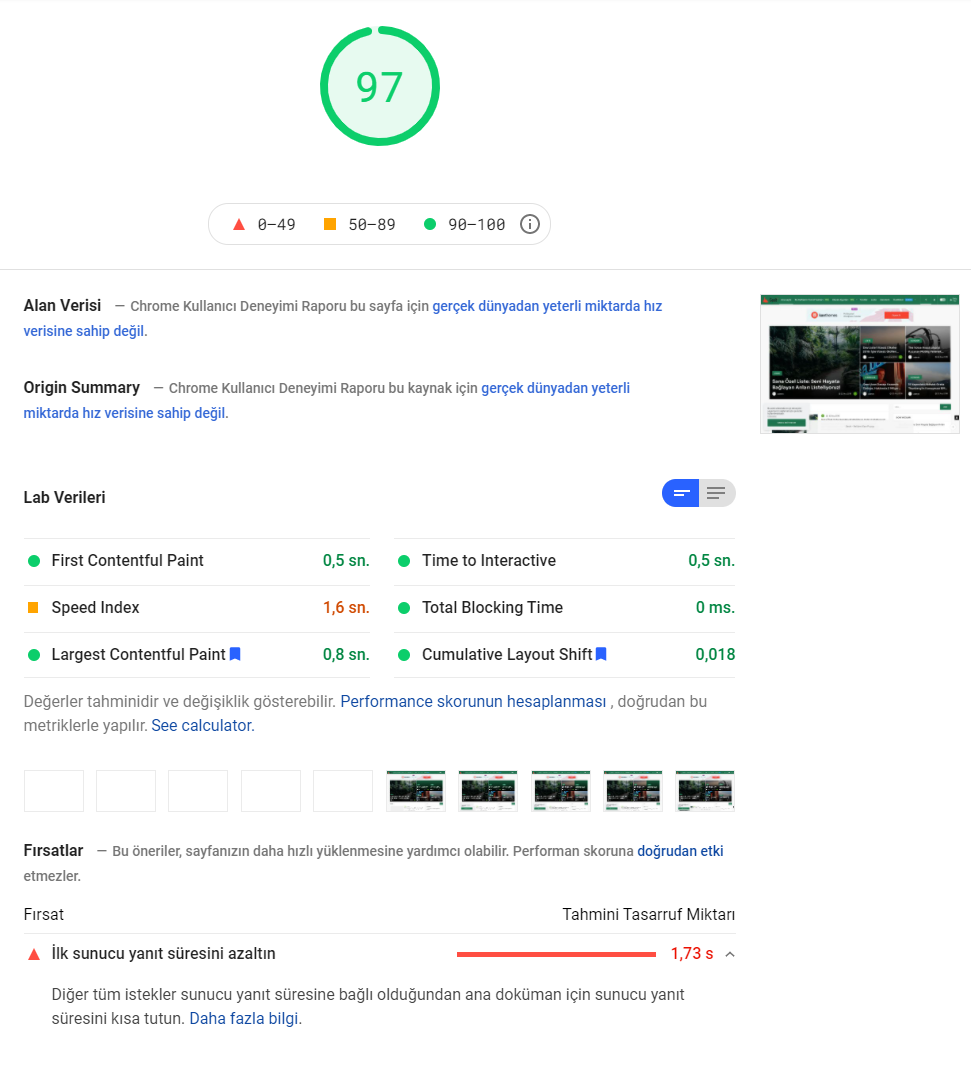The image size is (971, 1086).
Task: Click the first rendered filmstrip frame showing the page
Action: click(x=416, y=791)
